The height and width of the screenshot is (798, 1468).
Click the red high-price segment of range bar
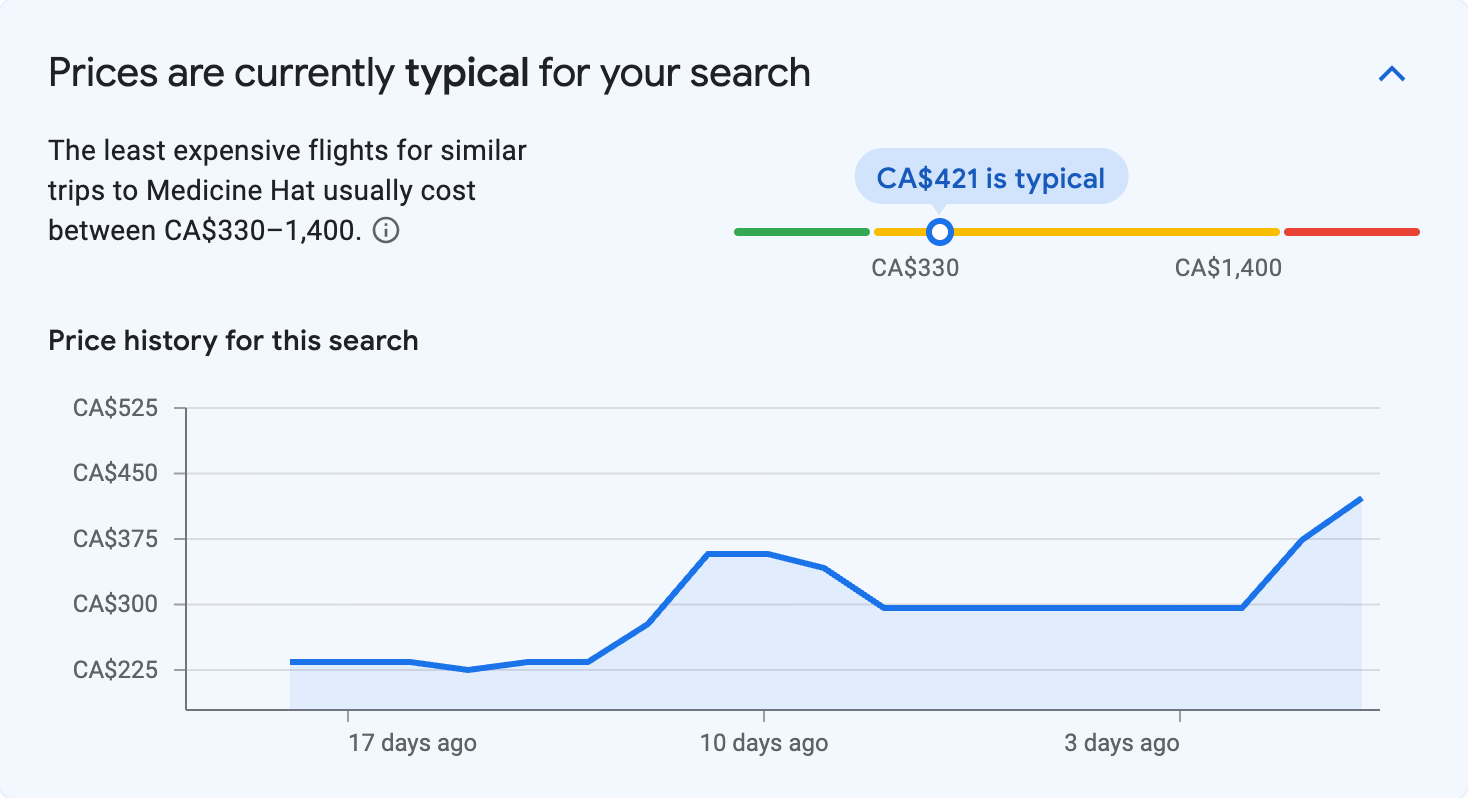point(1351,232)
